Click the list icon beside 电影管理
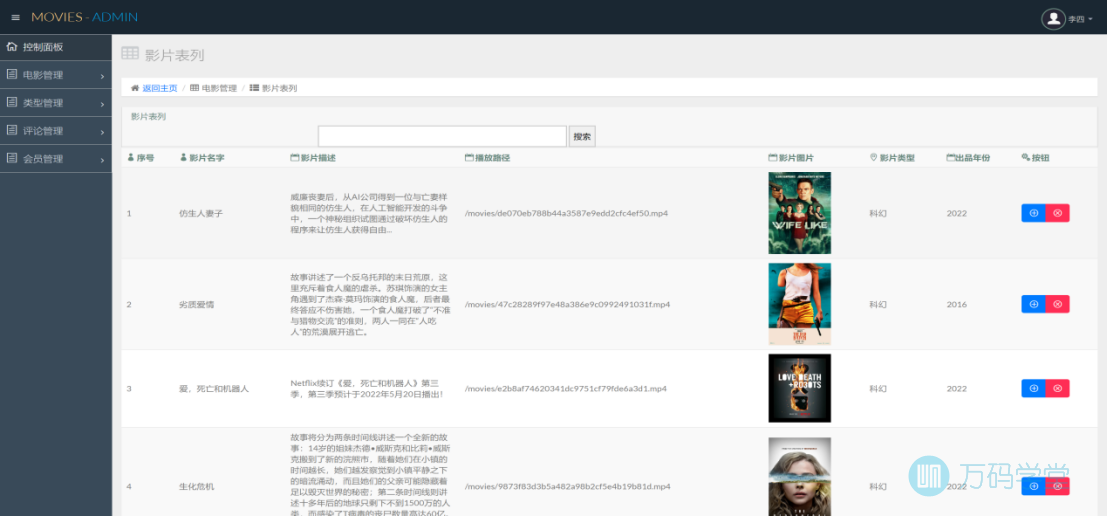The image size is (1108, 516). click(11, 74)
